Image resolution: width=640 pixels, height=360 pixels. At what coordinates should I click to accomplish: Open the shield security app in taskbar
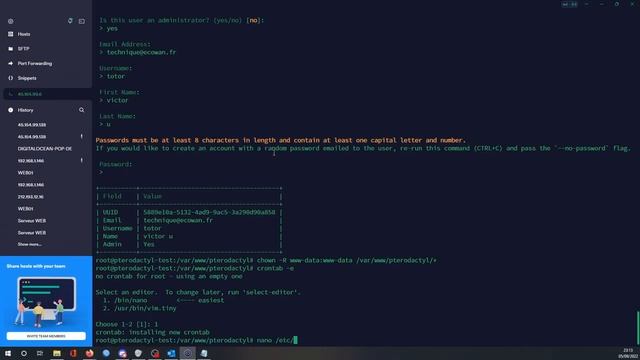tap(138, 353)
